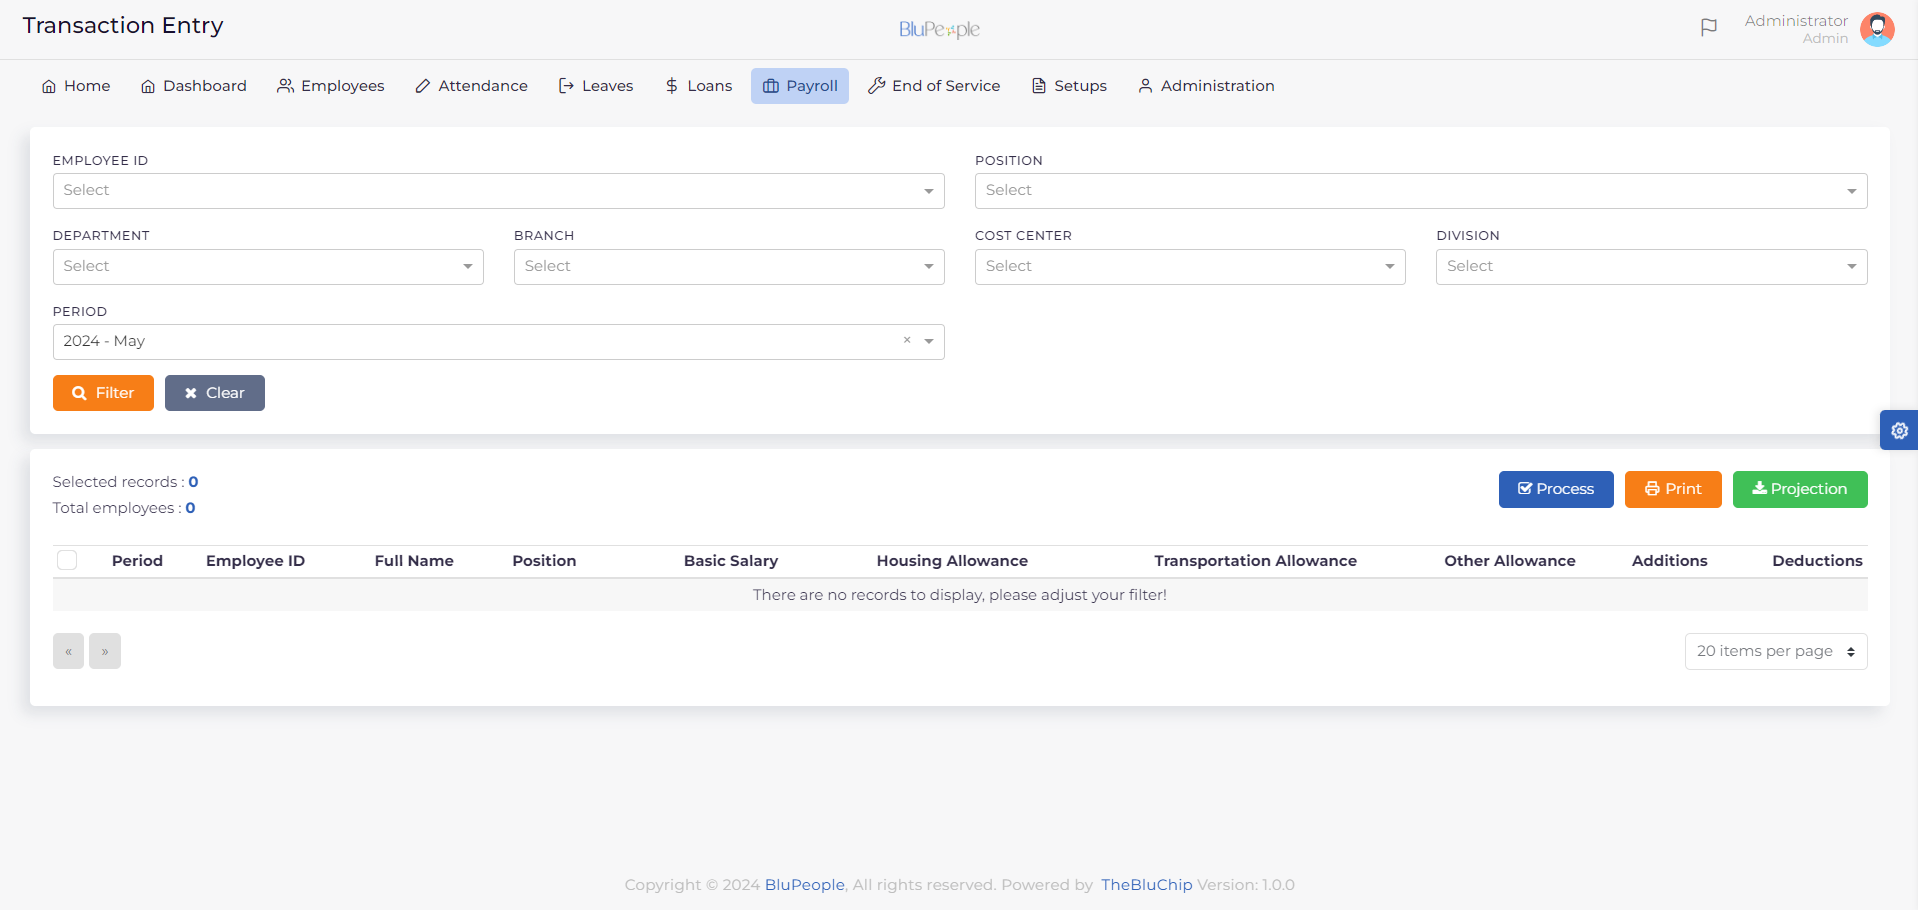Open the settings gear on the right edge
The width and height of the screenshot is (1918, 910).
(1900, 430)
